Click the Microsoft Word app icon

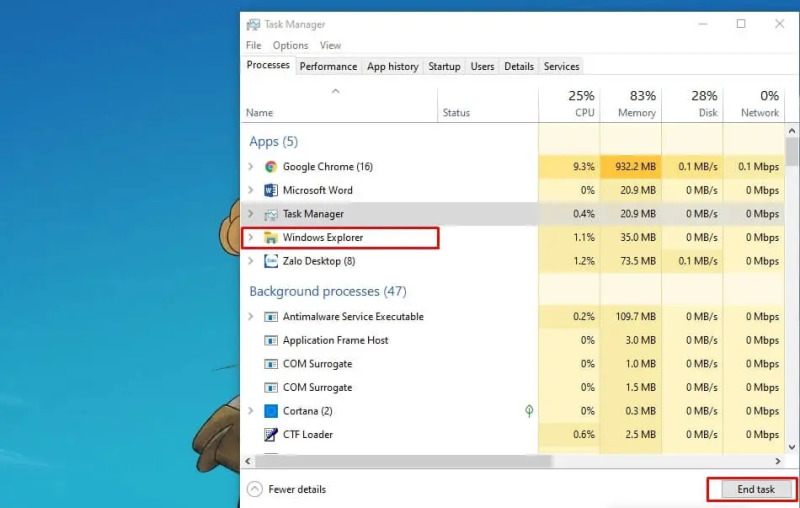click(x=270, y=190)
